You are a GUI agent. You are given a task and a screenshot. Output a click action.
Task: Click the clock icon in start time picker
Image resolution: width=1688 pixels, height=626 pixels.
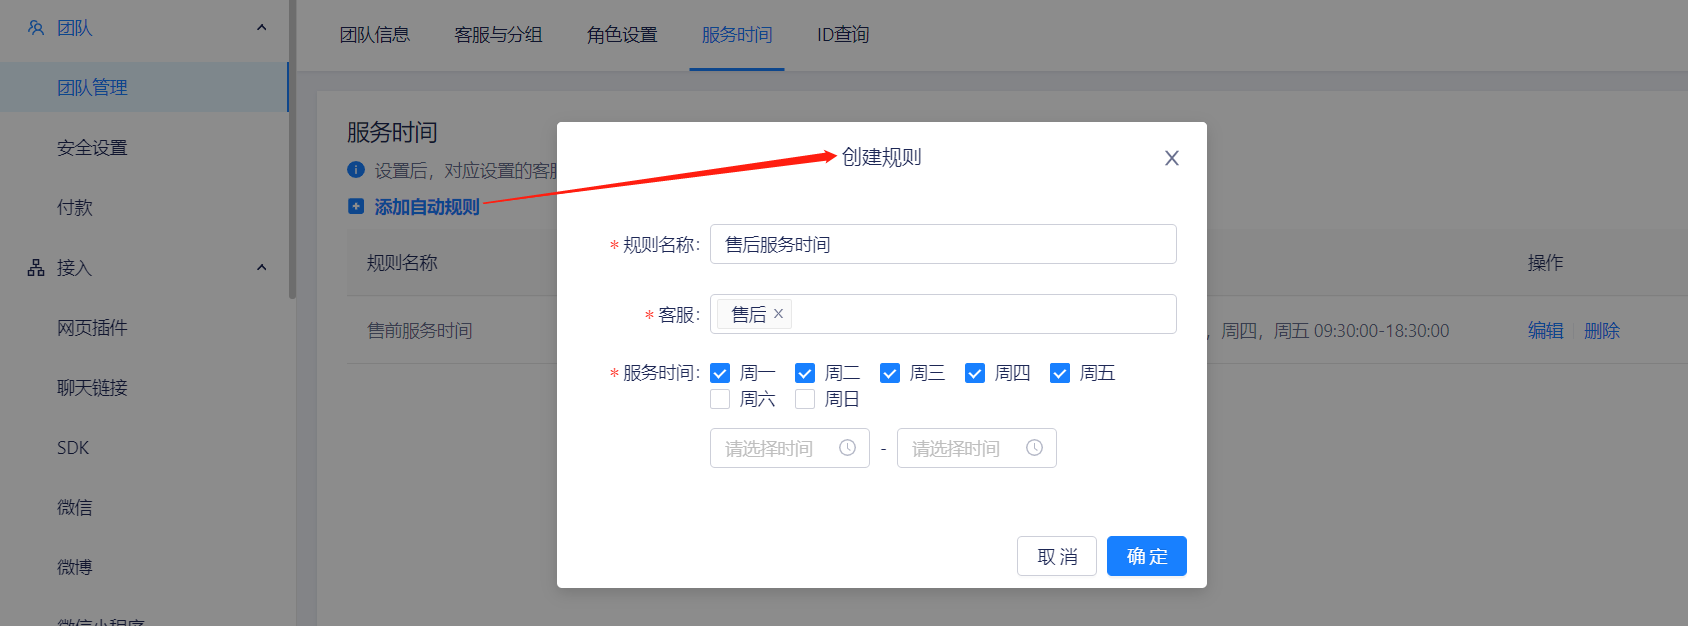pyautogui.click(x=847, y=448)
